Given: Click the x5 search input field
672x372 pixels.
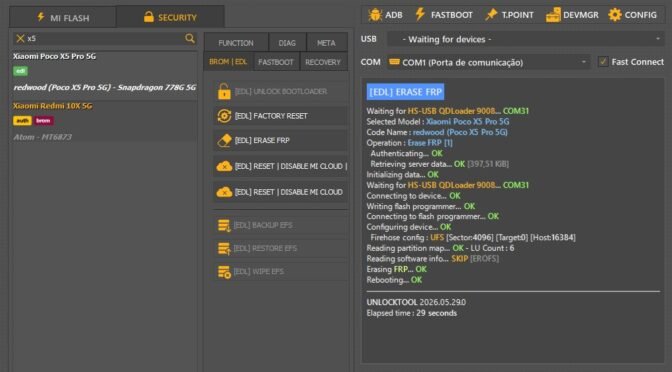Looking at the screenshot, I should click(x=104, y=39).
